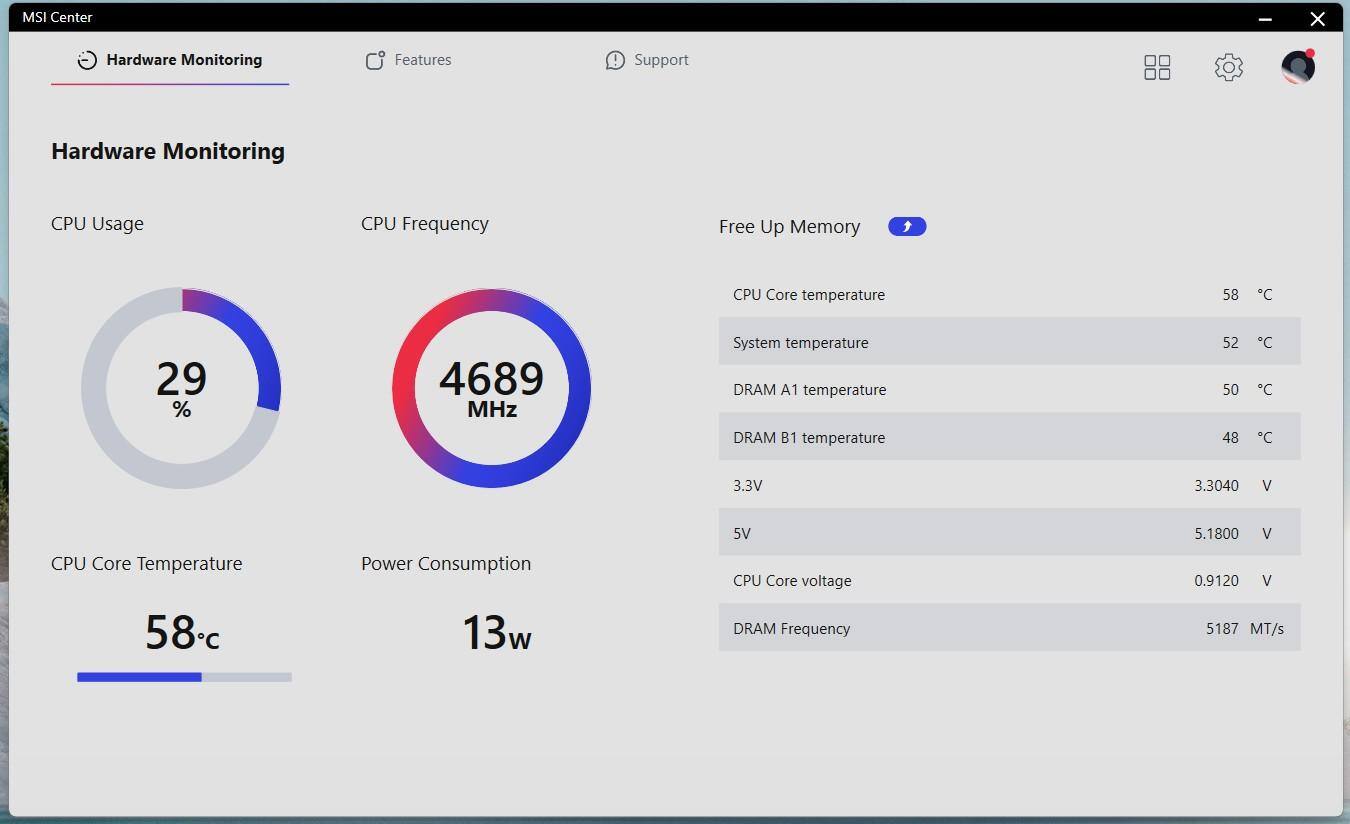
Task: Select the System temperature row
Action: point(1009,342)
